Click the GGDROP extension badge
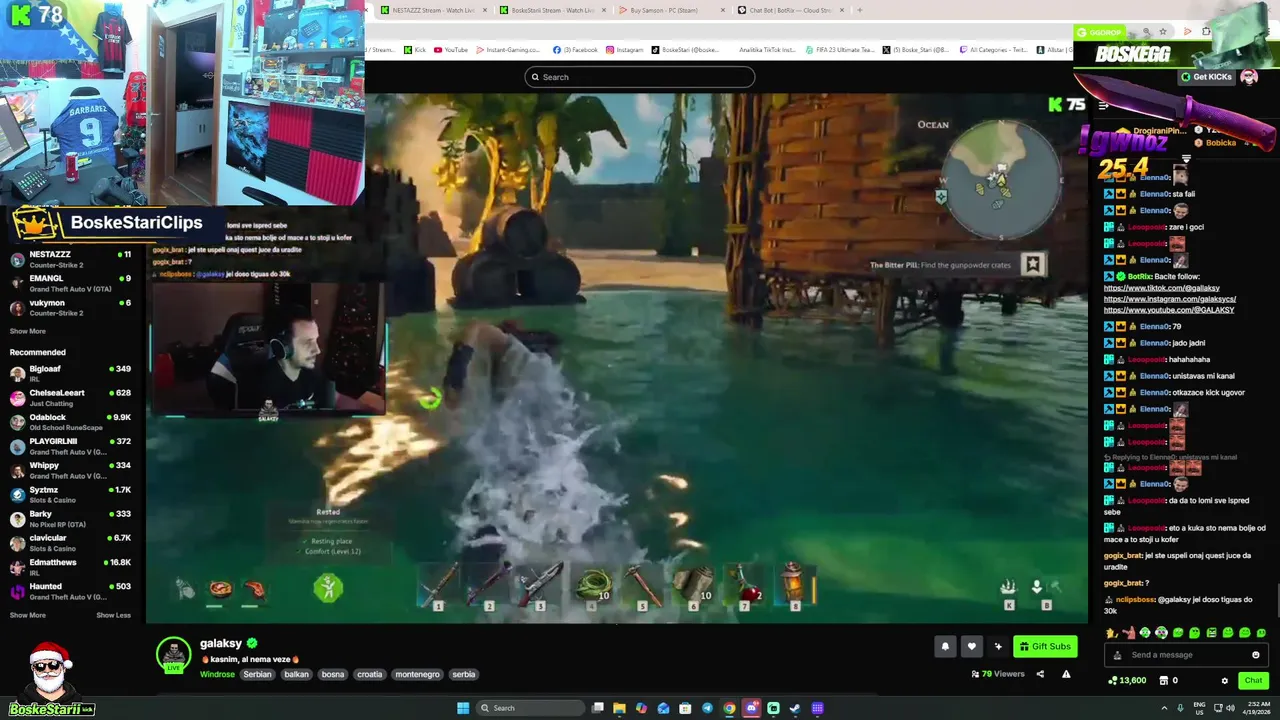Screen dimensions: 1280x720 click(1100, 32)
